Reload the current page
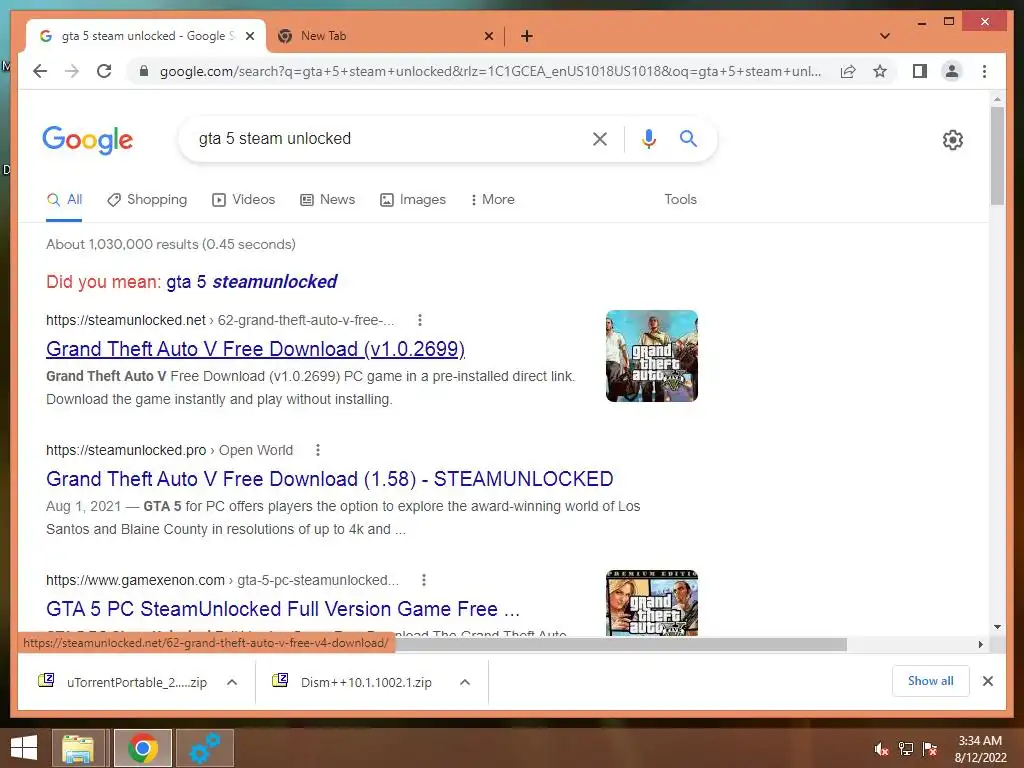 tap(104, 71)
